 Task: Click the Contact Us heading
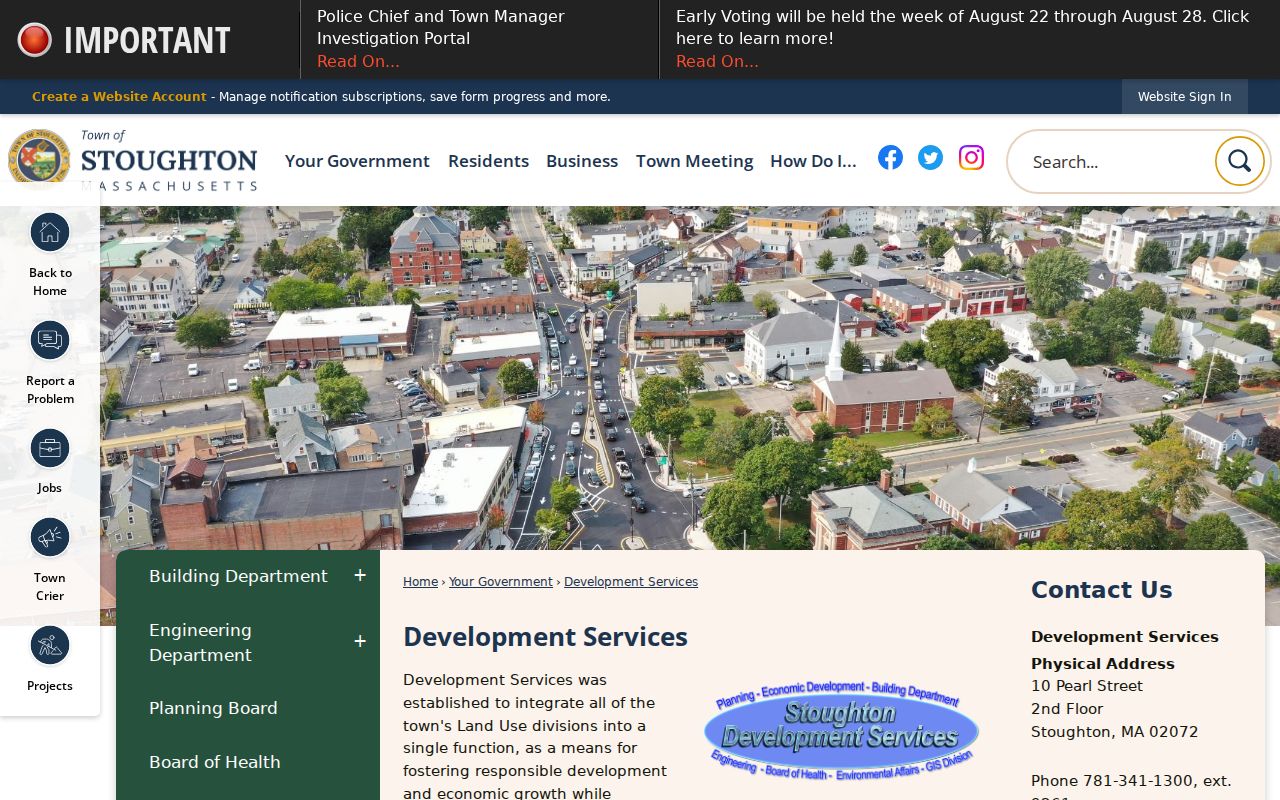coord(1101,590)
